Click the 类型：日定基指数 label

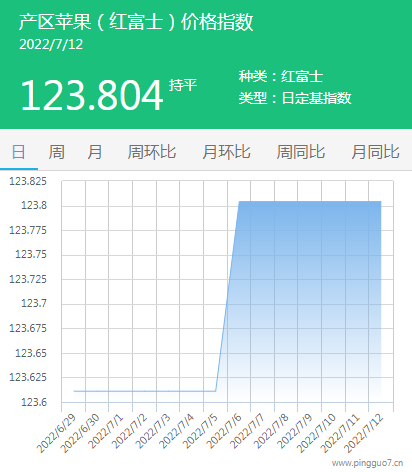point(295,98)
